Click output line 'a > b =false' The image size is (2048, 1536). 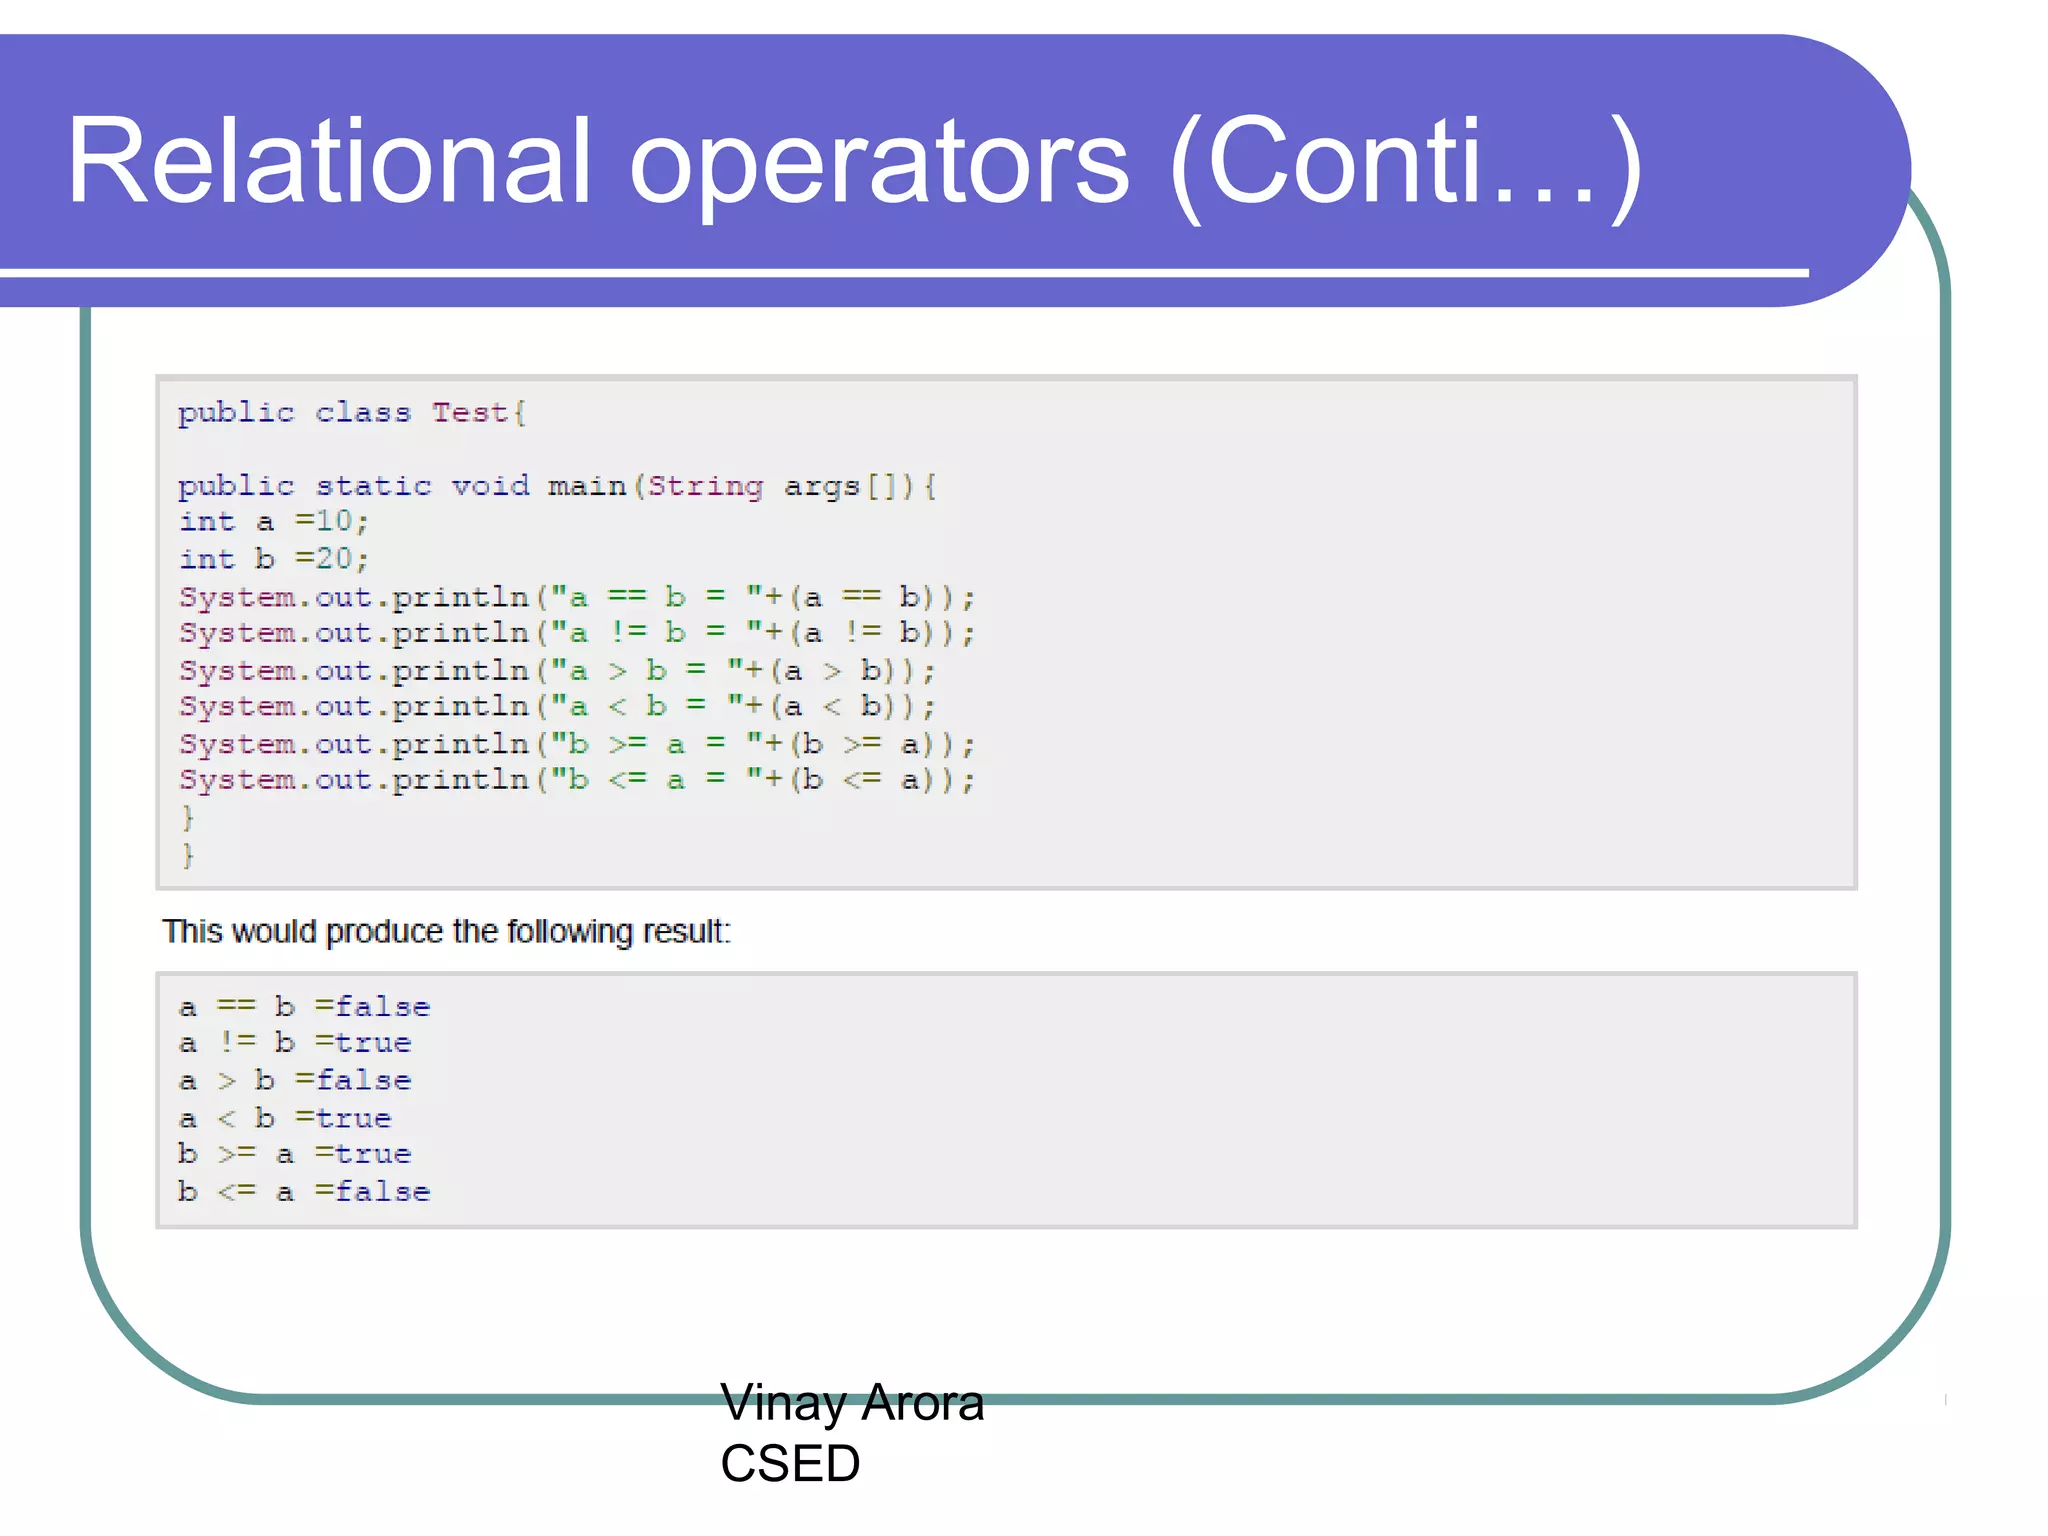[295, 1081]
